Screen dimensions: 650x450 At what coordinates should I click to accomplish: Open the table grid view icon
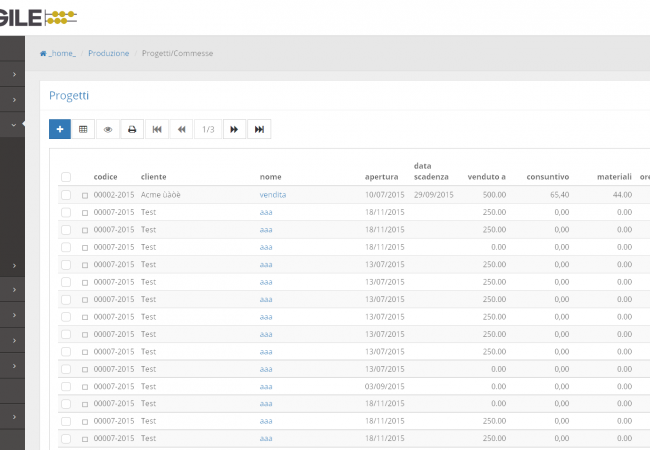click(x=83, y=129)
